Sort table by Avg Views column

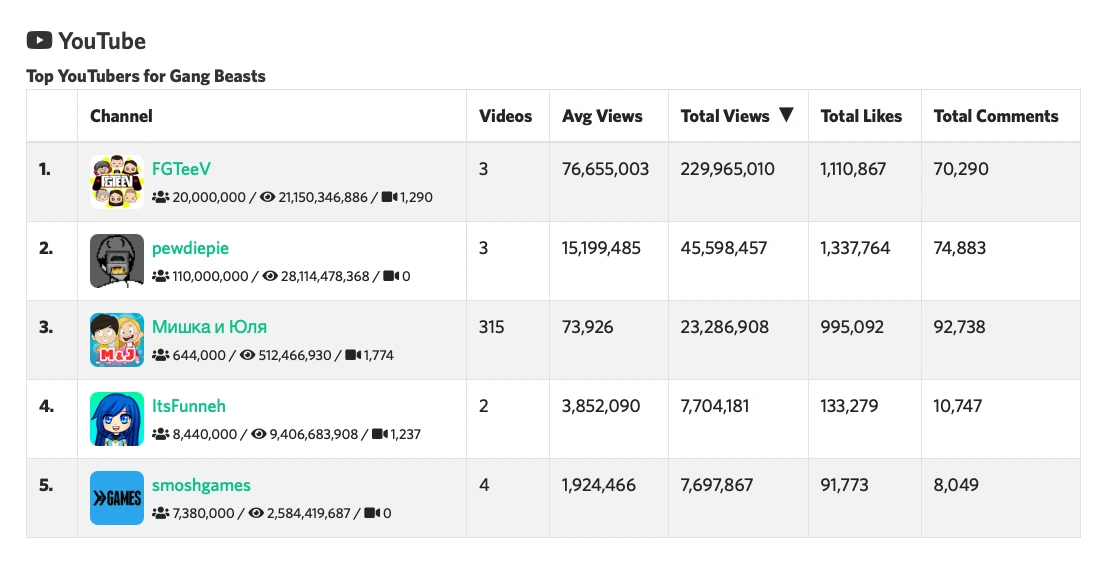coord(602,116)
